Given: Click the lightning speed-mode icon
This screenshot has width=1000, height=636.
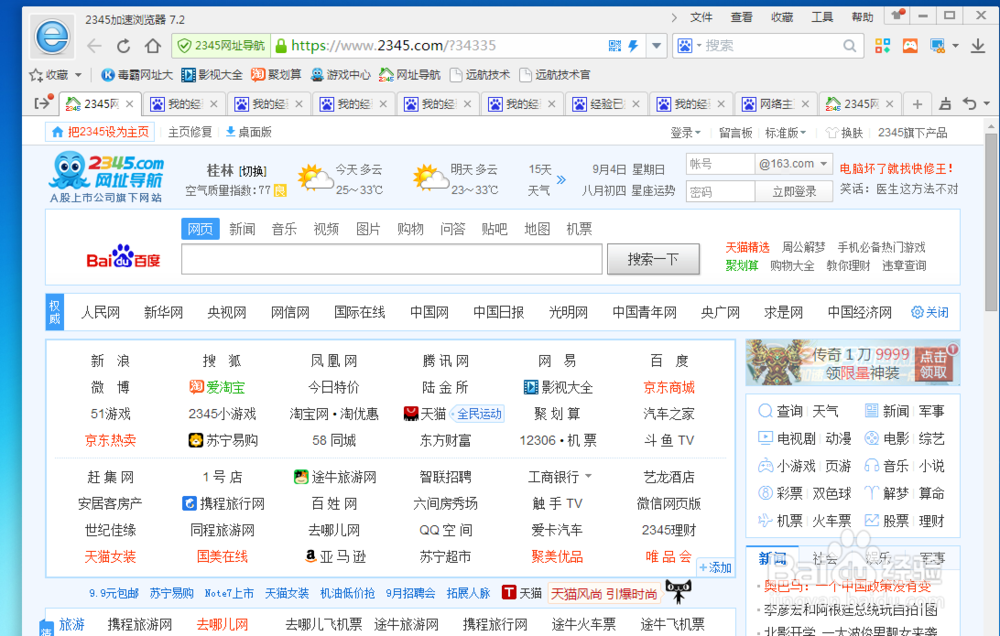Looking at the screenshot, I should click(633, 46).
